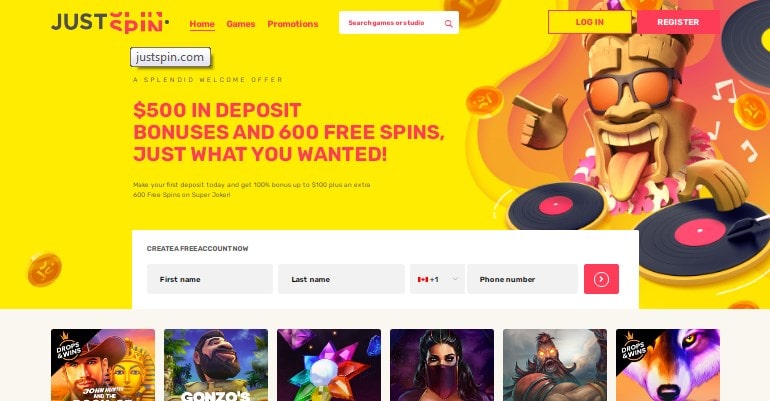770x401 pixels.
Task: Click the Drops & Wins badge on John Hunter
Action: [x=69, y=347]
